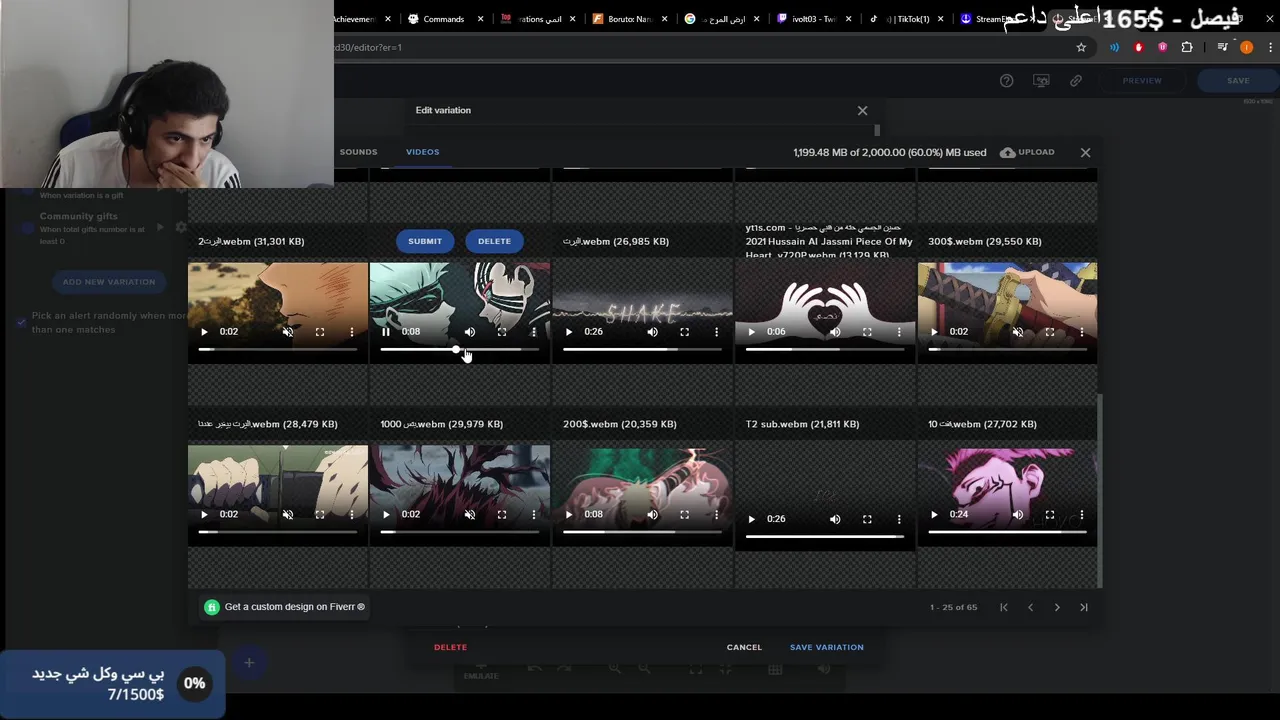The height and width of the screenshot is (720, 1280).
Task: Mute the SHAKE video
Action: click(x=653, y=332)
